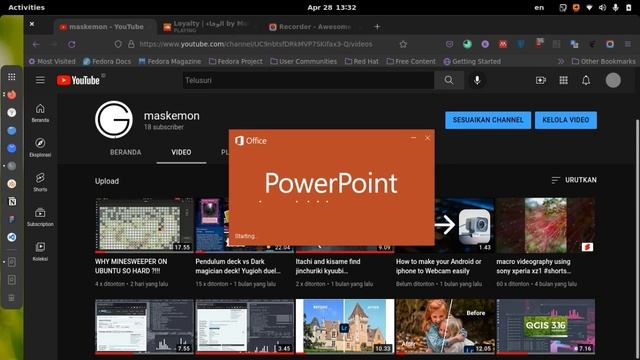Open the Fedora Magazine bookmark
The width and height of the screenshot is (640, 360).
[x=170, y=61]
